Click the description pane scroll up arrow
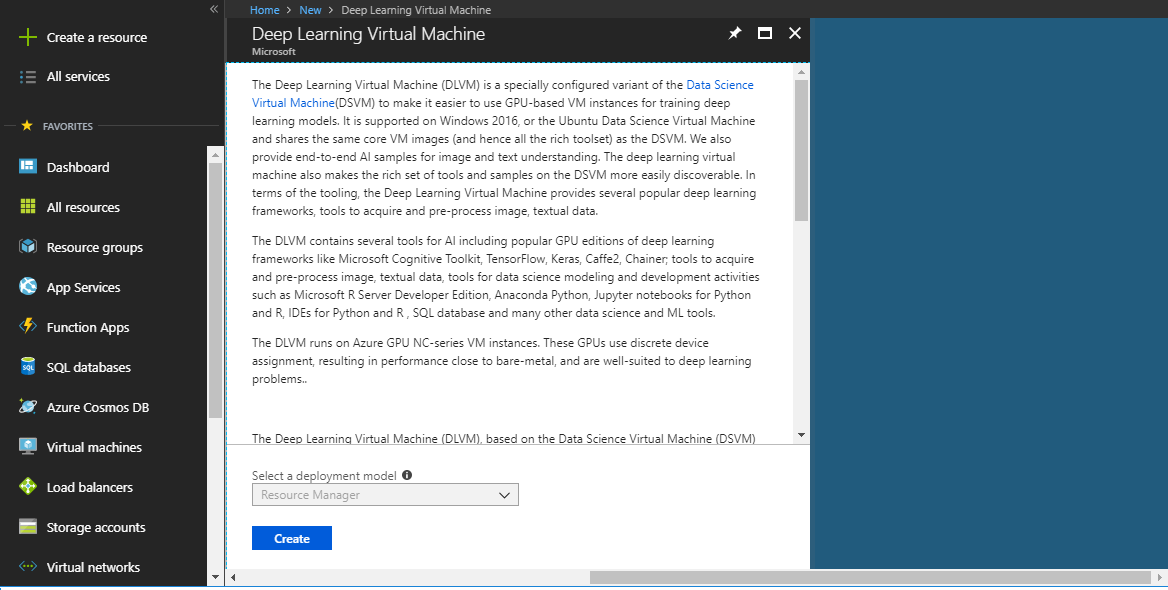Image resolution: width=1168 pixels, height=590 pixels. (802, 72)
